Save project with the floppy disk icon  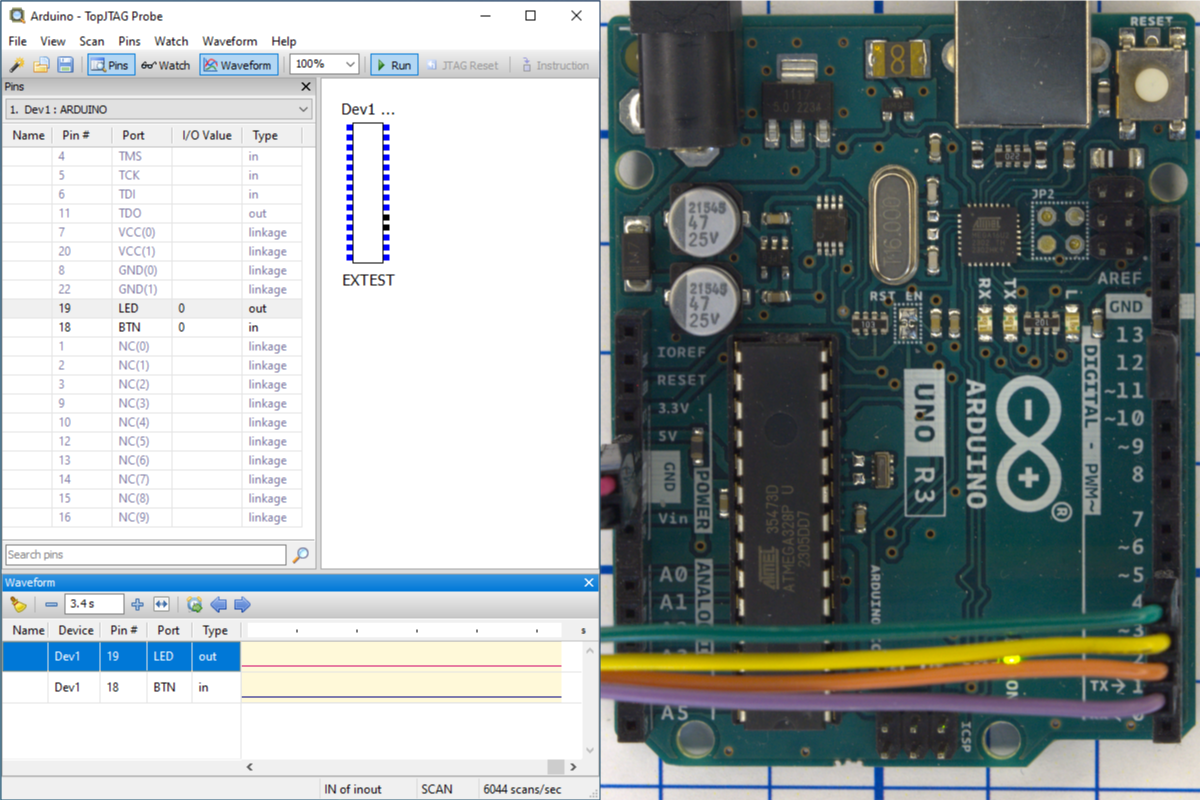[65, 65]
